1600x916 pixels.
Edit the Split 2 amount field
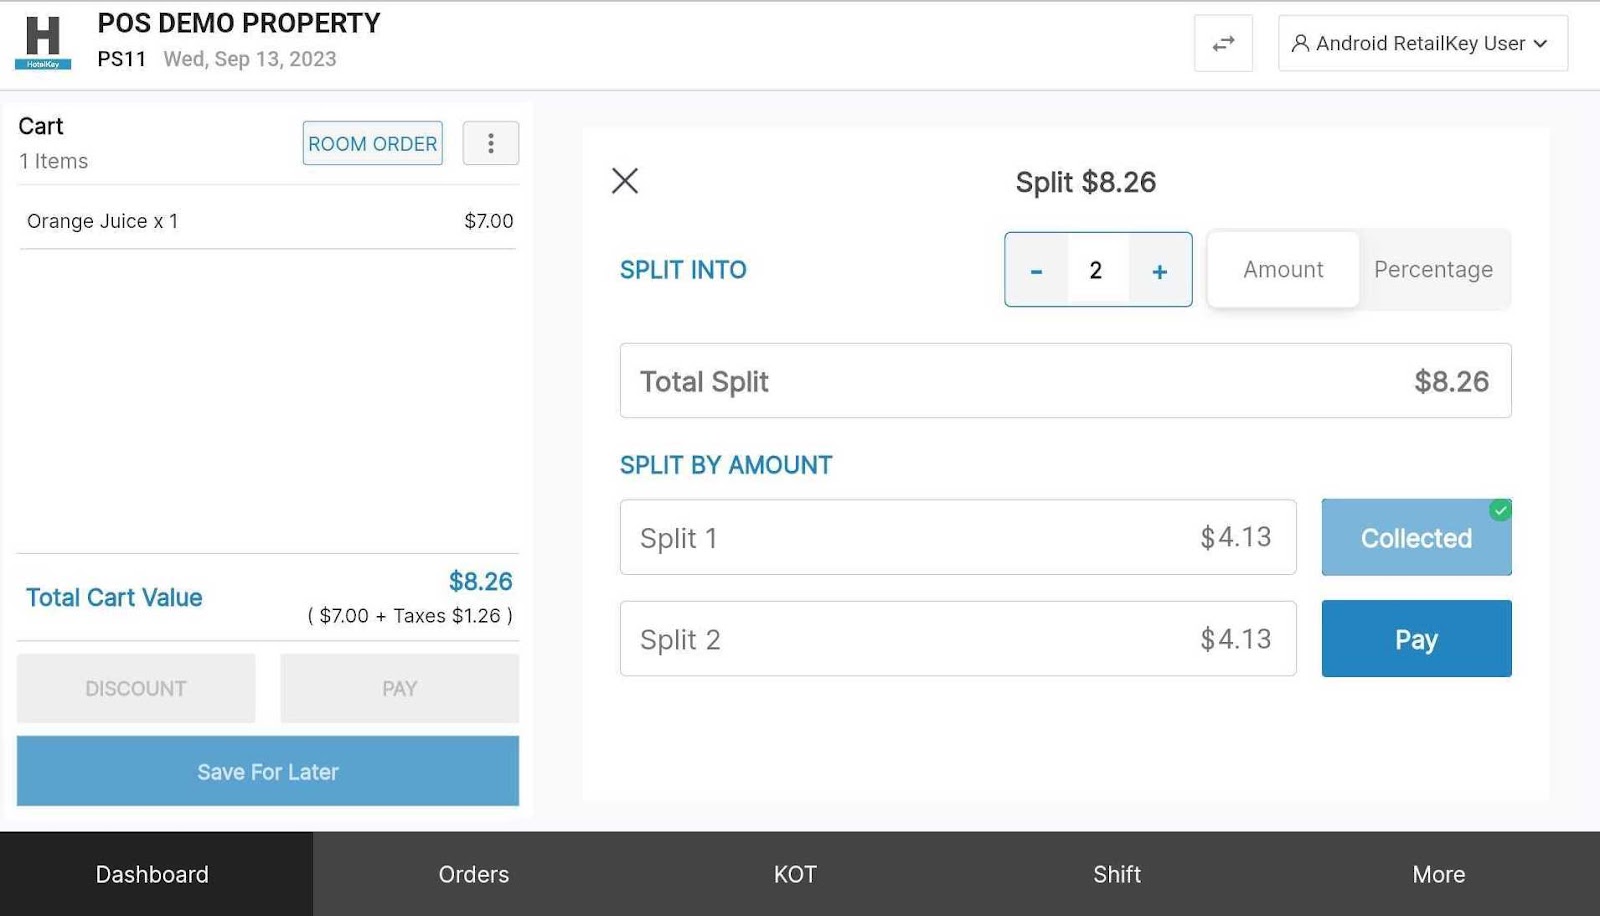[957, 639]
